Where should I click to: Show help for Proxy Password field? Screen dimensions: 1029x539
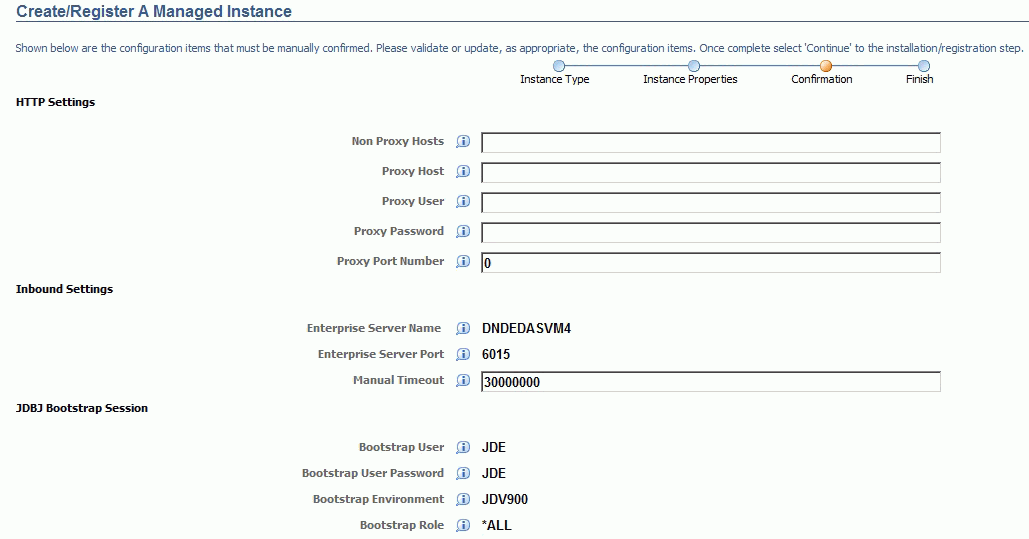pos(463,232)
